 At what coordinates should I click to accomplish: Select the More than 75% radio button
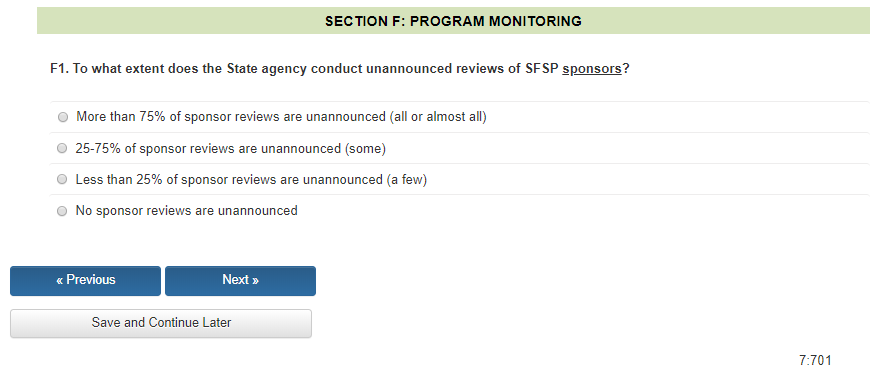coord(63,117)
